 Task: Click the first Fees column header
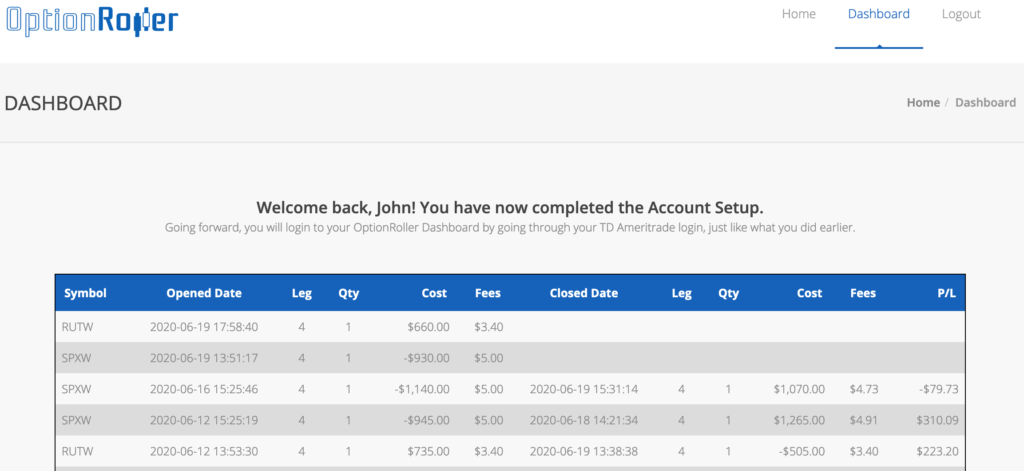488,293
